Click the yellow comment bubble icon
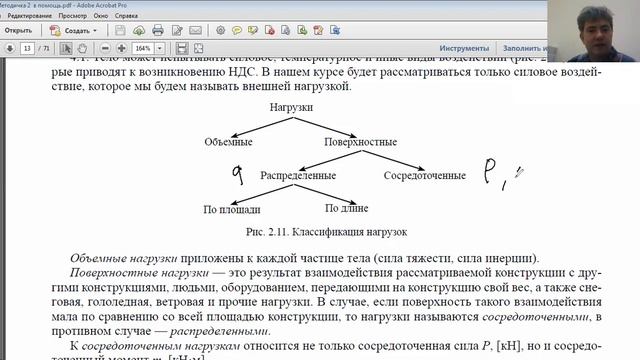640x360 pixels. pos(237,31)
